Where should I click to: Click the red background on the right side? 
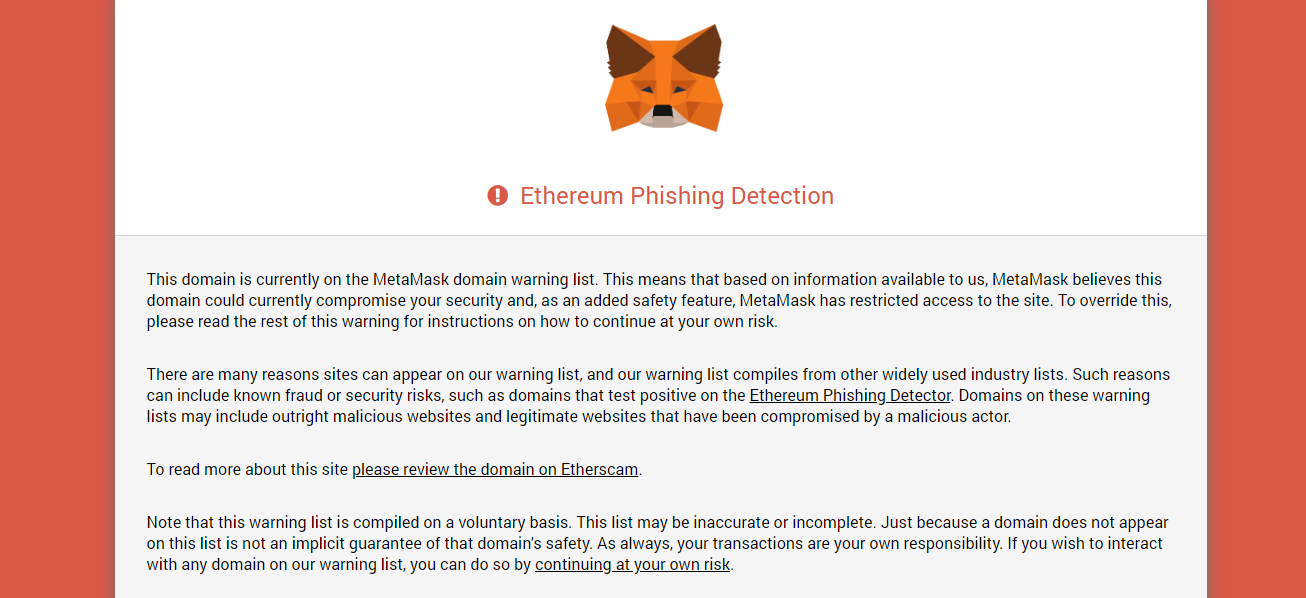(x=1256, y=299)
